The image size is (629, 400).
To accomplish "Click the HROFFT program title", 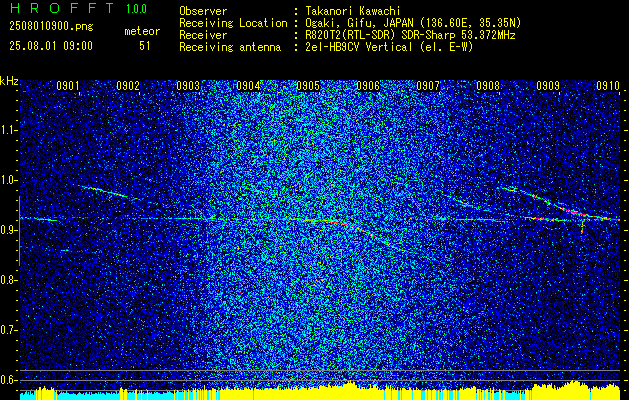I will coord(62,8).
